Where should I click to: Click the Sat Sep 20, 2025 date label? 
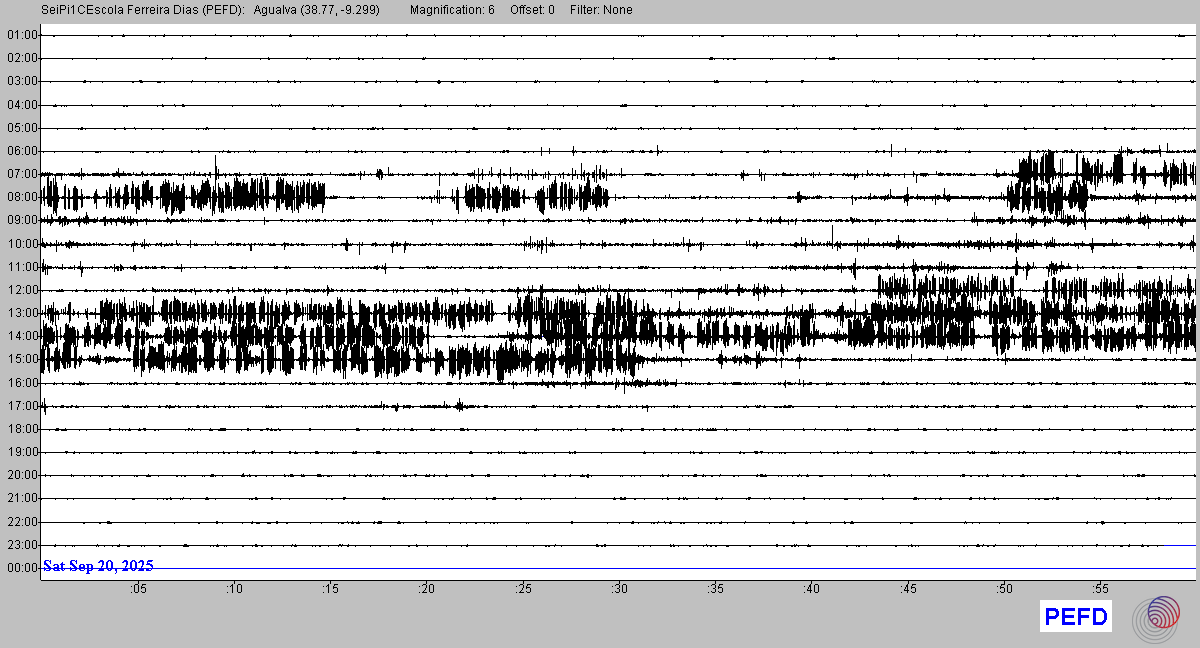pyautogui.click(x=98, y=566)
